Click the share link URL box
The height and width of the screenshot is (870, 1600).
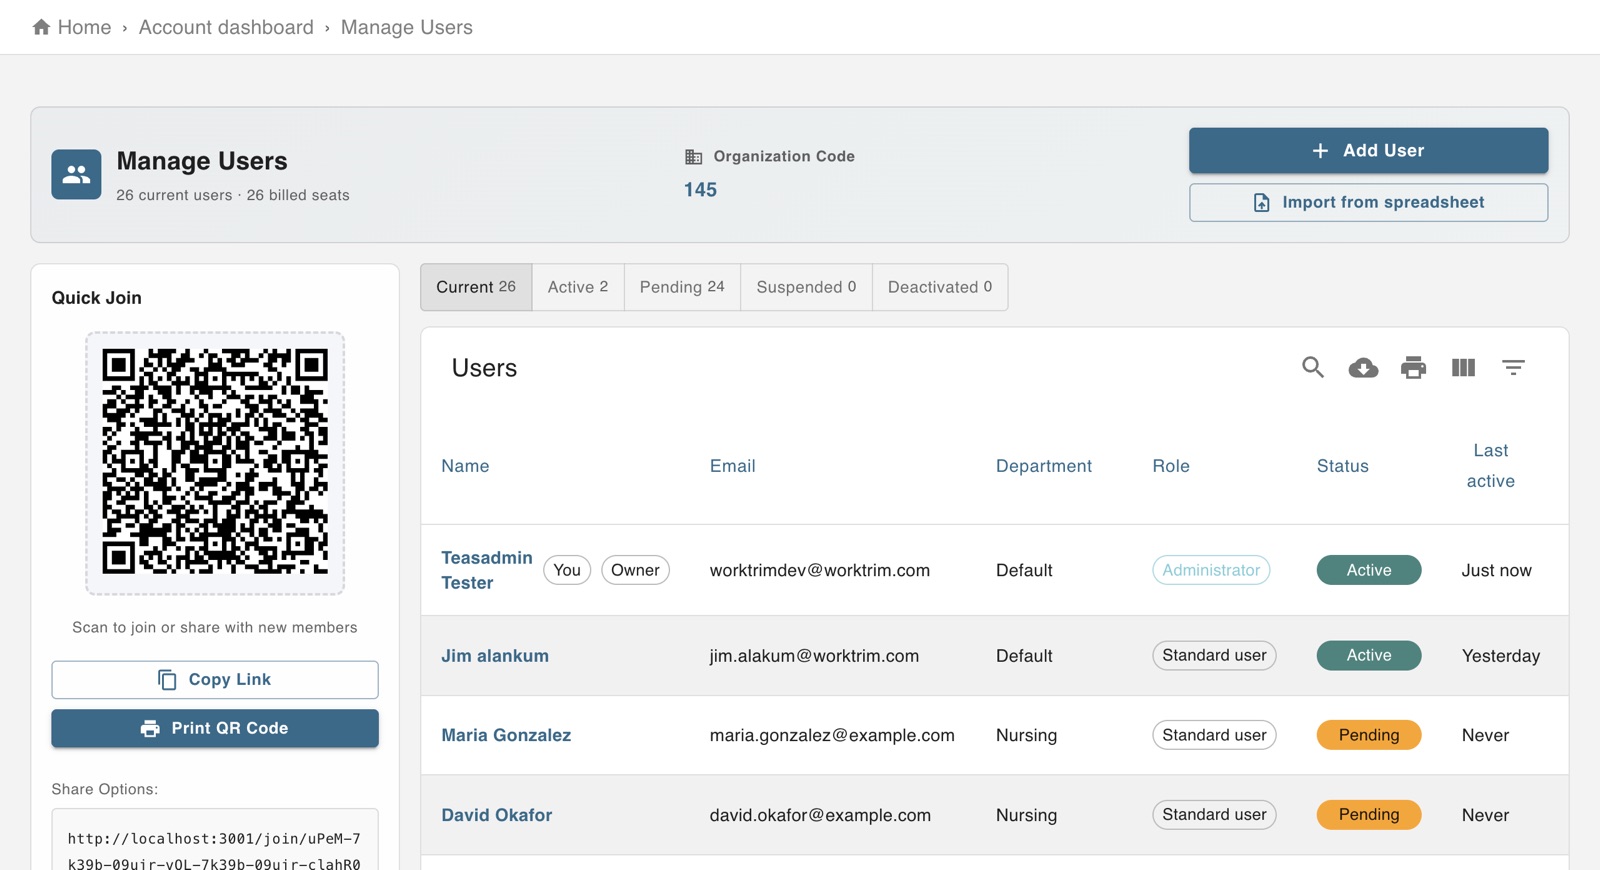point(215,840)
